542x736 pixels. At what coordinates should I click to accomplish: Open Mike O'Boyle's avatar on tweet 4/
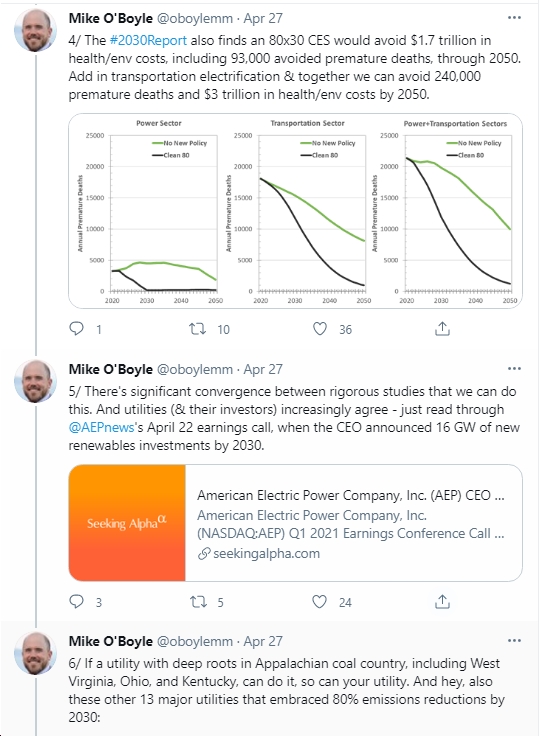[x=36, y=30]
